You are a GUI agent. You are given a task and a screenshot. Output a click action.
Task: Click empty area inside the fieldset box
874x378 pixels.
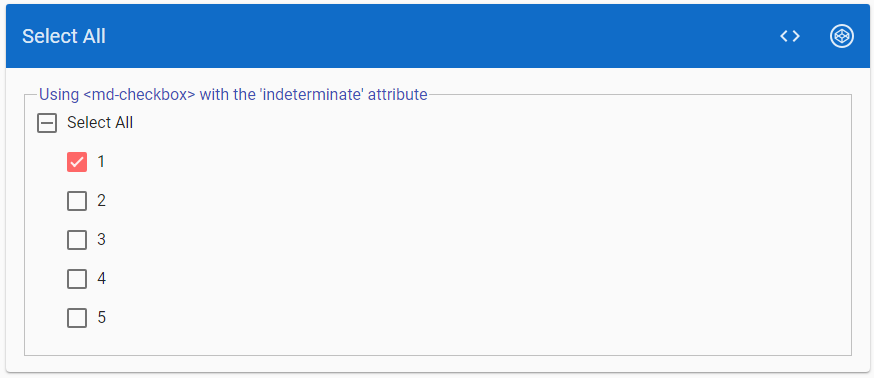click(x=474, y=234)
